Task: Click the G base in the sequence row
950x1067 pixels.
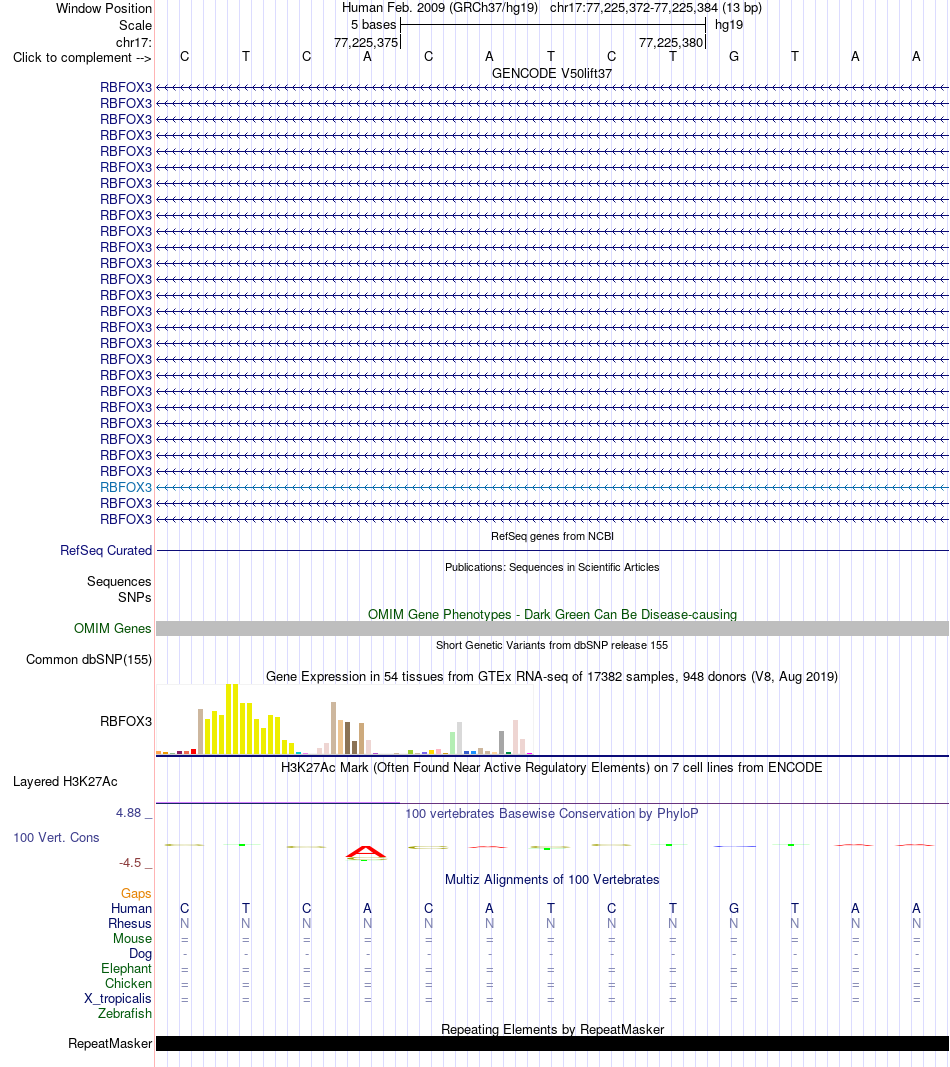Action: (734, 56)
